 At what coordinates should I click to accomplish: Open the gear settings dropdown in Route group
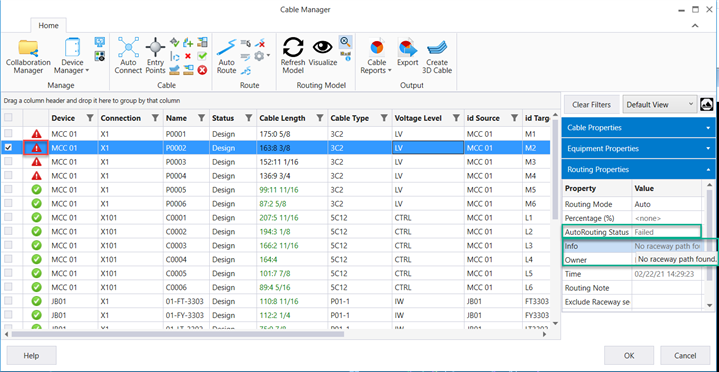point(262,56)
